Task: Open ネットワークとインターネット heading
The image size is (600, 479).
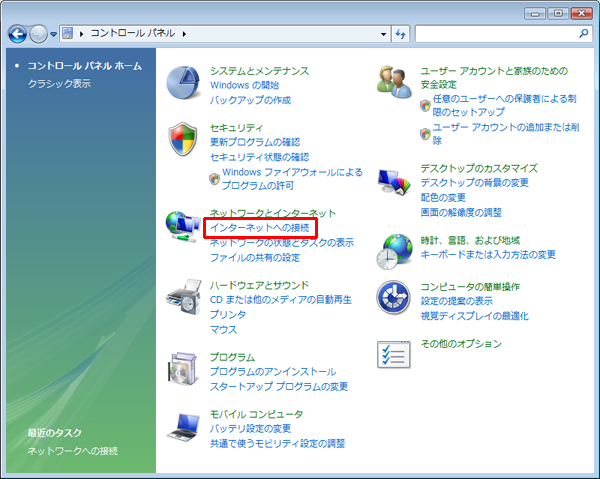Action: coord(273,213)
